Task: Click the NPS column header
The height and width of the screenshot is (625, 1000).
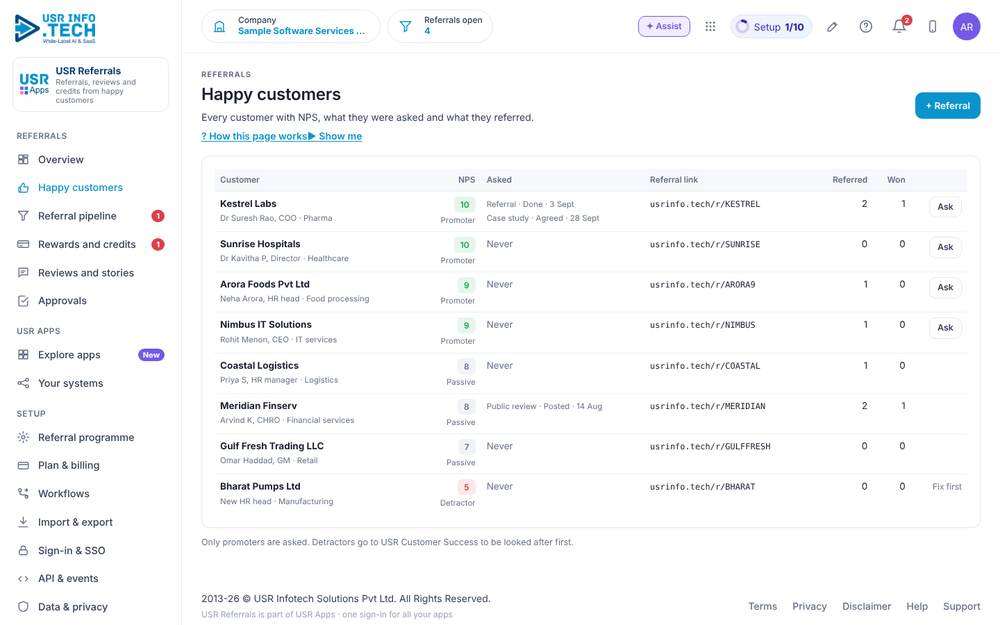Action: (466, 180)
